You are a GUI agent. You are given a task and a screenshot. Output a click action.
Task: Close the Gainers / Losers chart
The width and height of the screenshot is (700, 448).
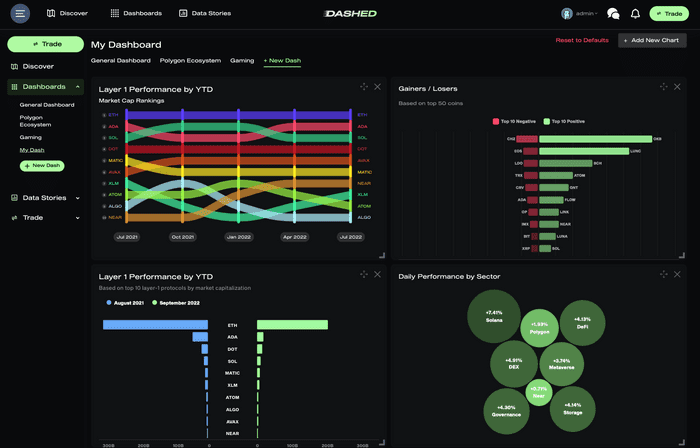[x=678, y=87]
